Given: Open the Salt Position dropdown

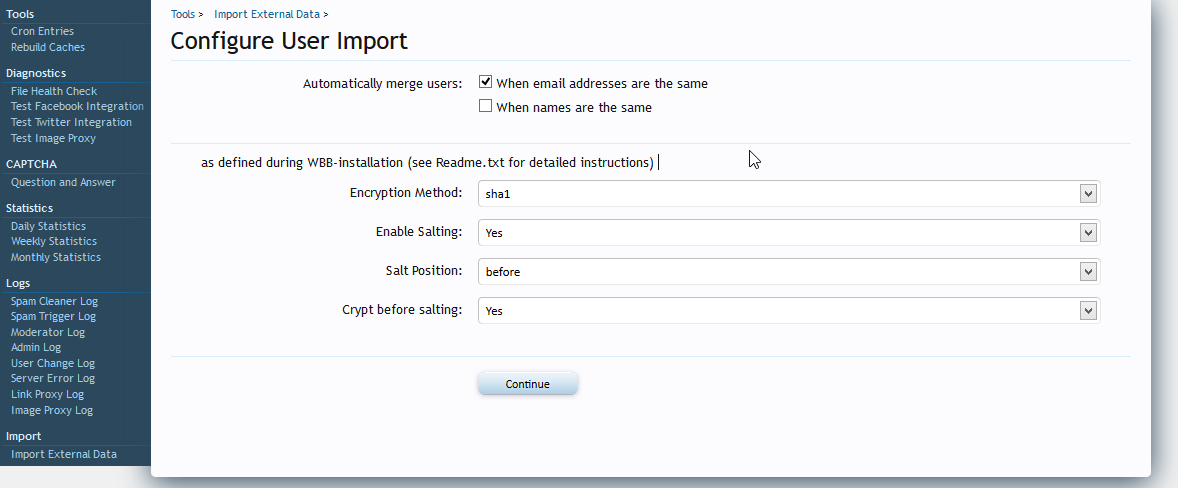Looking at the screenshot, I should pos(789,272).
